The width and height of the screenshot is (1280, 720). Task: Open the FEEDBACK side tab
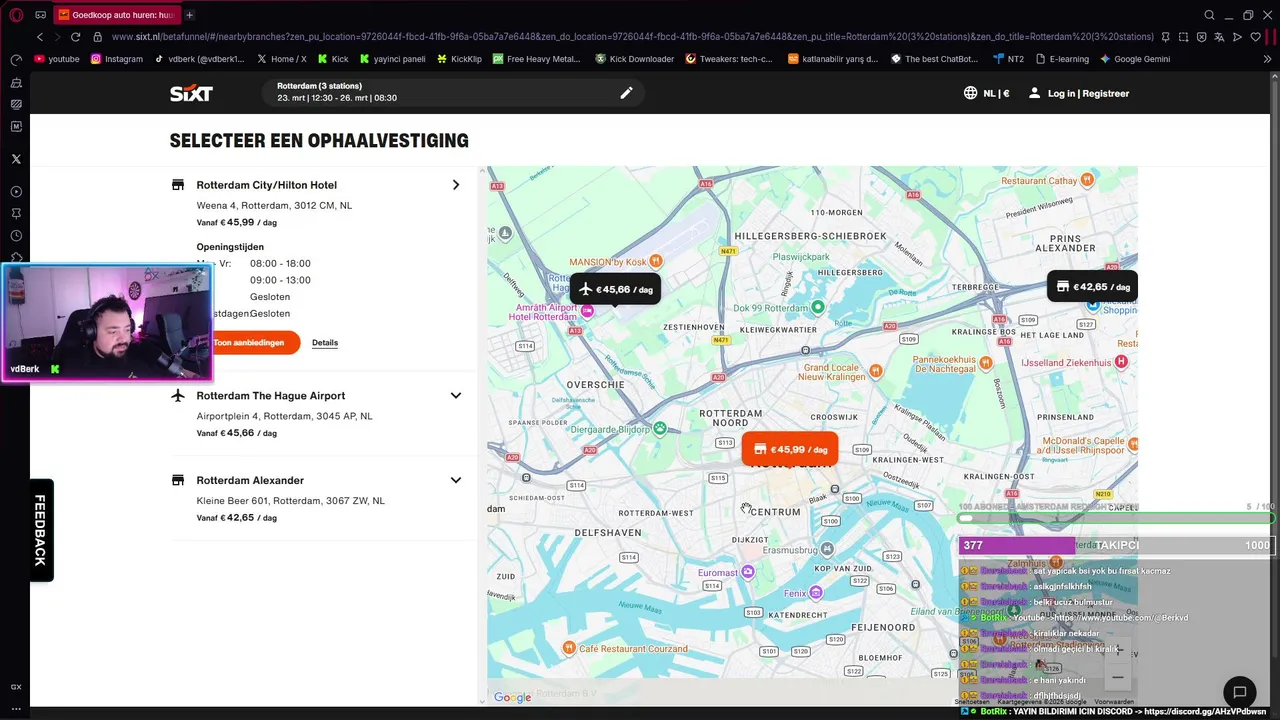40,530
